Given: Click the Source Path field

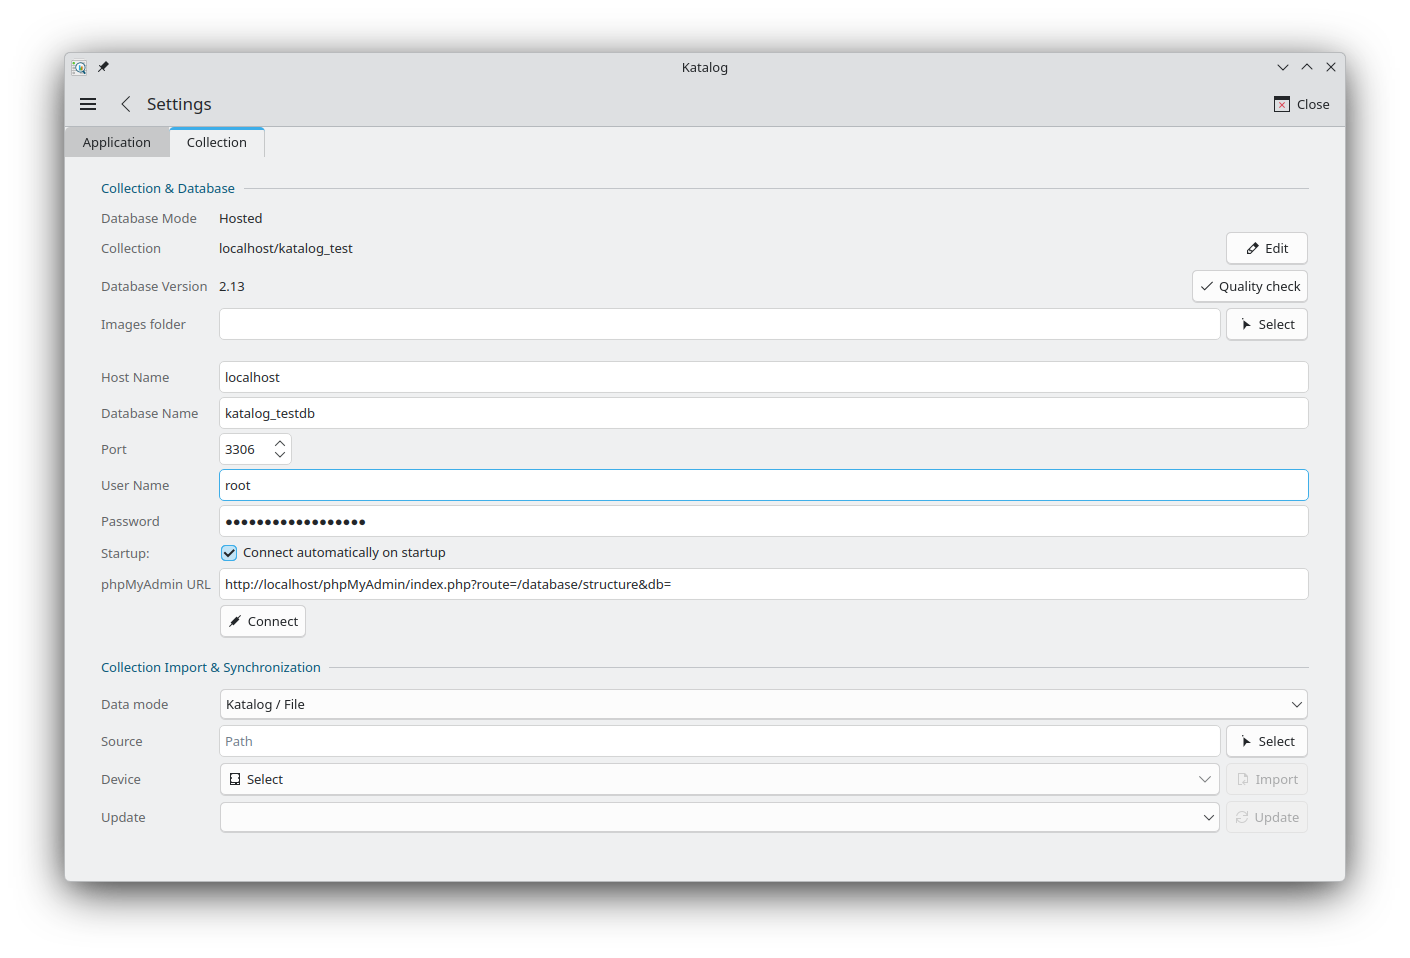Looking at the screenshot, I should click(719, 741).
